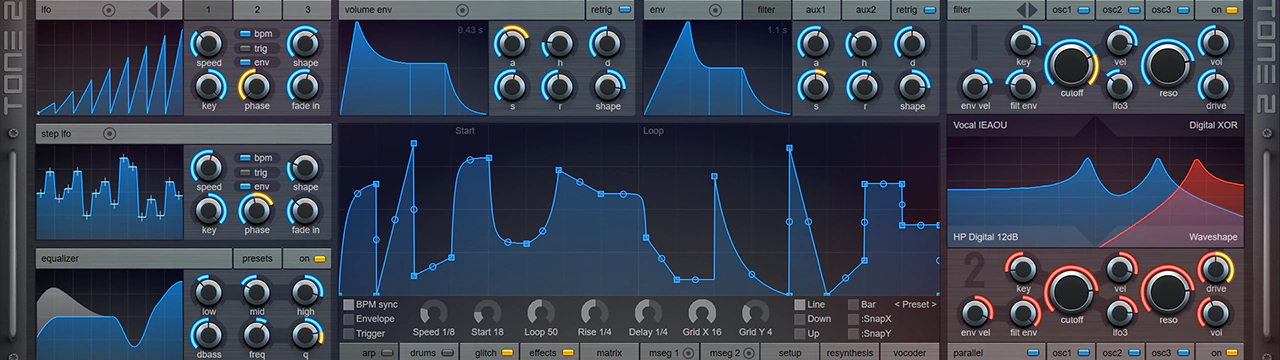Select the aux1 envelope tab

coord(816,10)
